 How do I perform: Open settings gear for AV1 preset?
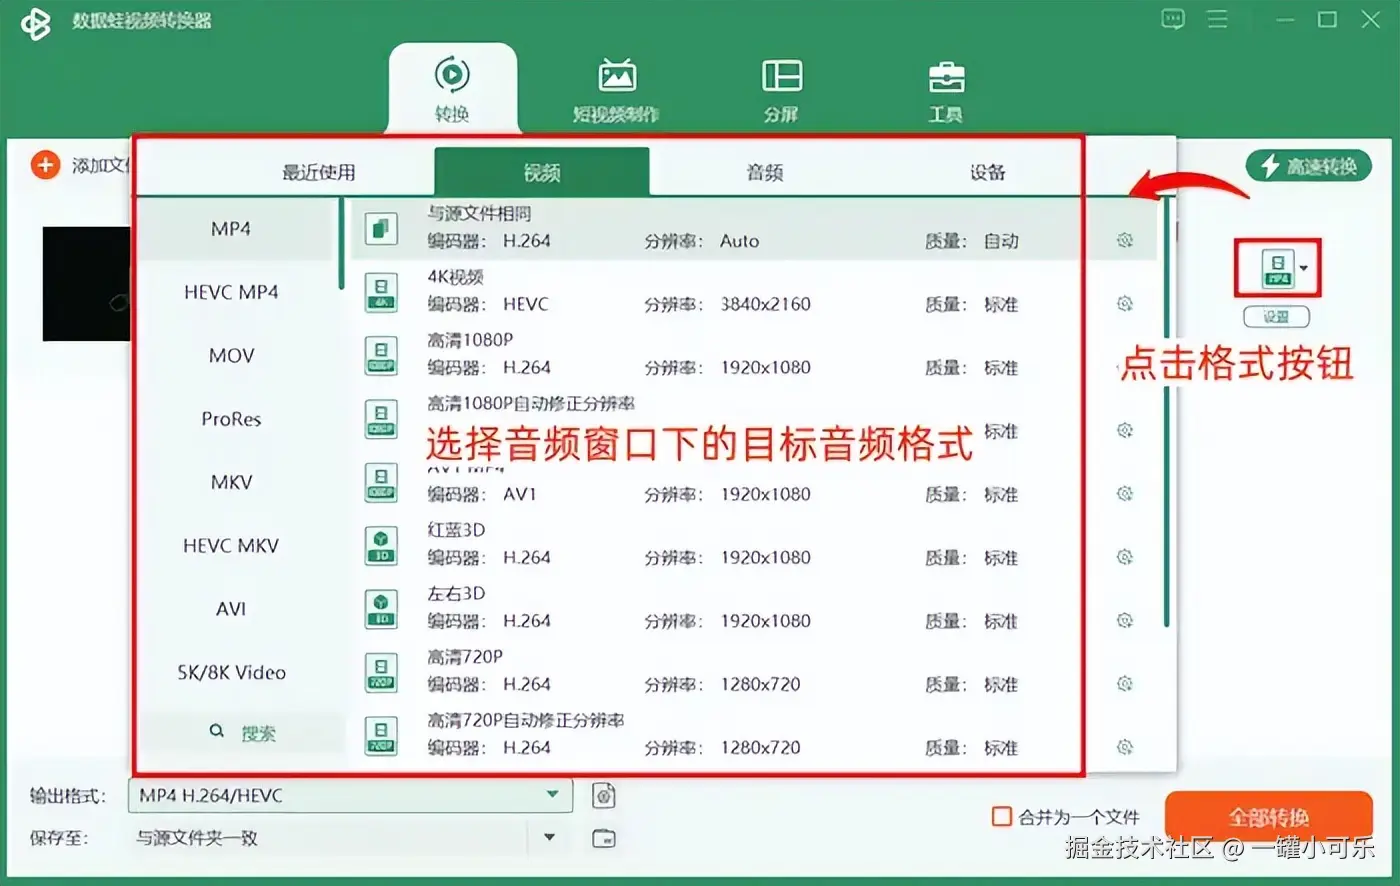[1125, 494]
